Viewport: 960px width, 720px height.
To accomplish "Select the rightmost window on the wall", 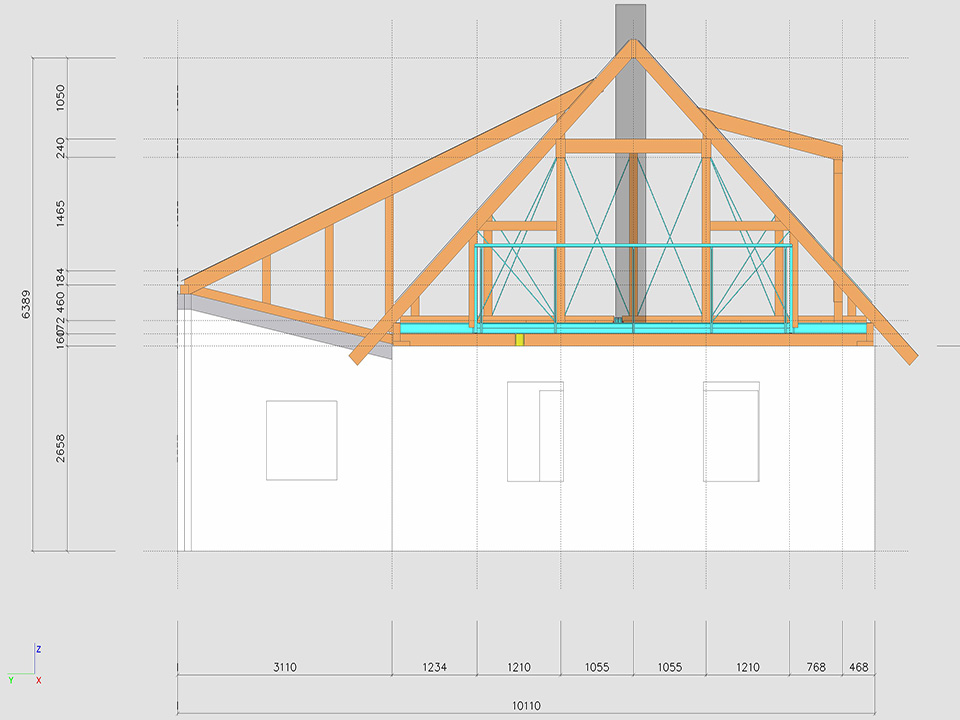I will click(731, 432).
